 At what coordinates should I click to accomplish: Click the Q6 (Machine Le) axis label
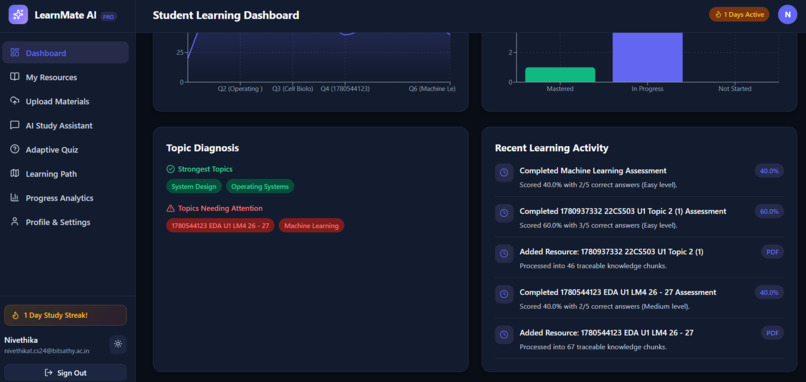(x=432, y=88)
